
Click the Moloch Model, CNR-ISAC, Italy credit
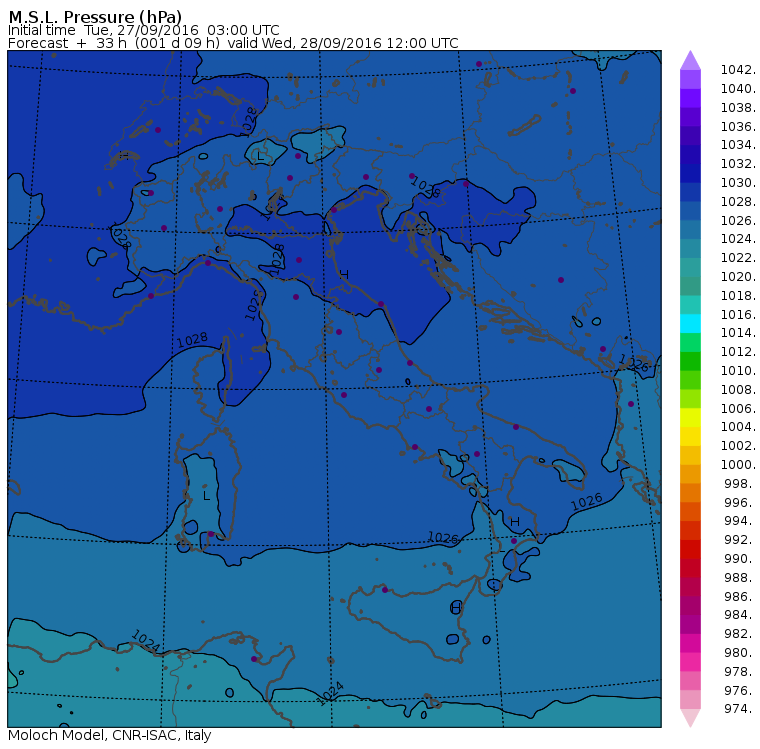(x=110, y=735)
